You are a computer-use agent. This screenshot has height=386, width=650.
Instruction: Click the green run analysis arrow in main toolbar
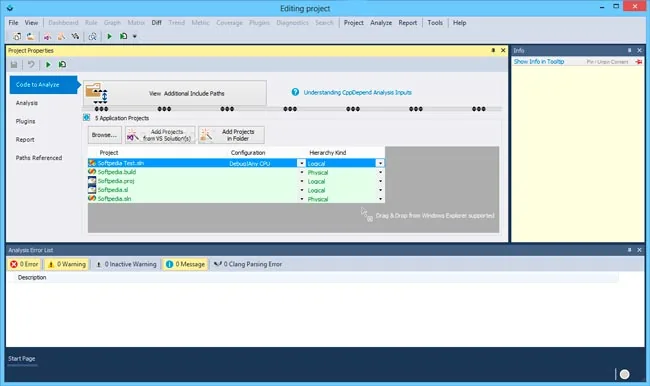pos(109,36)
